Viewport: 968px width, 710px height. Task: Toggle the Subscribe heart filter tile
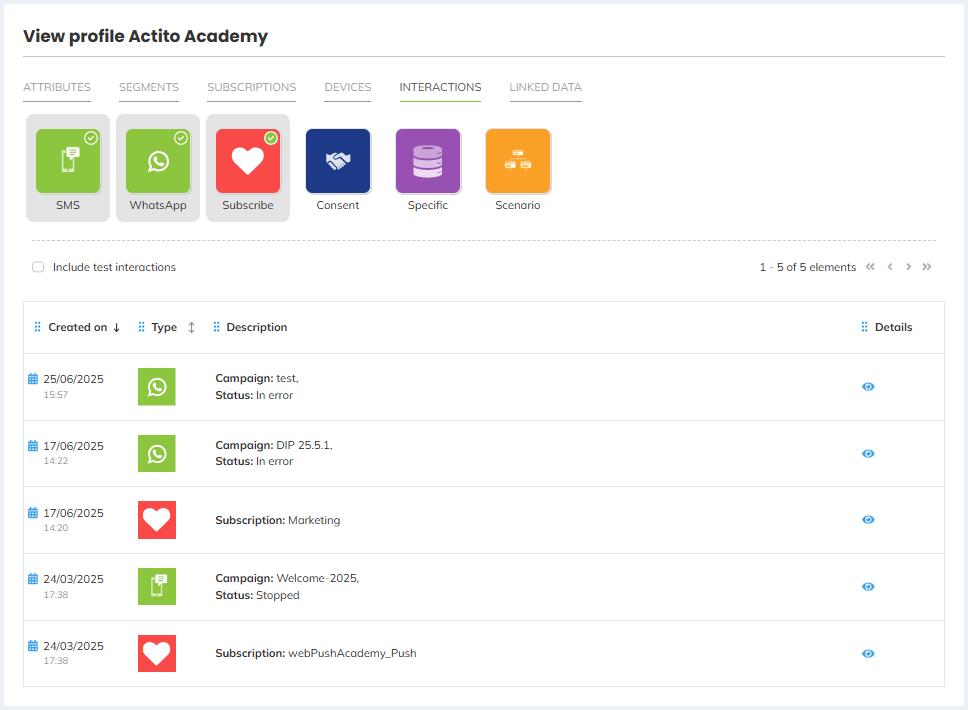[248, 168]
